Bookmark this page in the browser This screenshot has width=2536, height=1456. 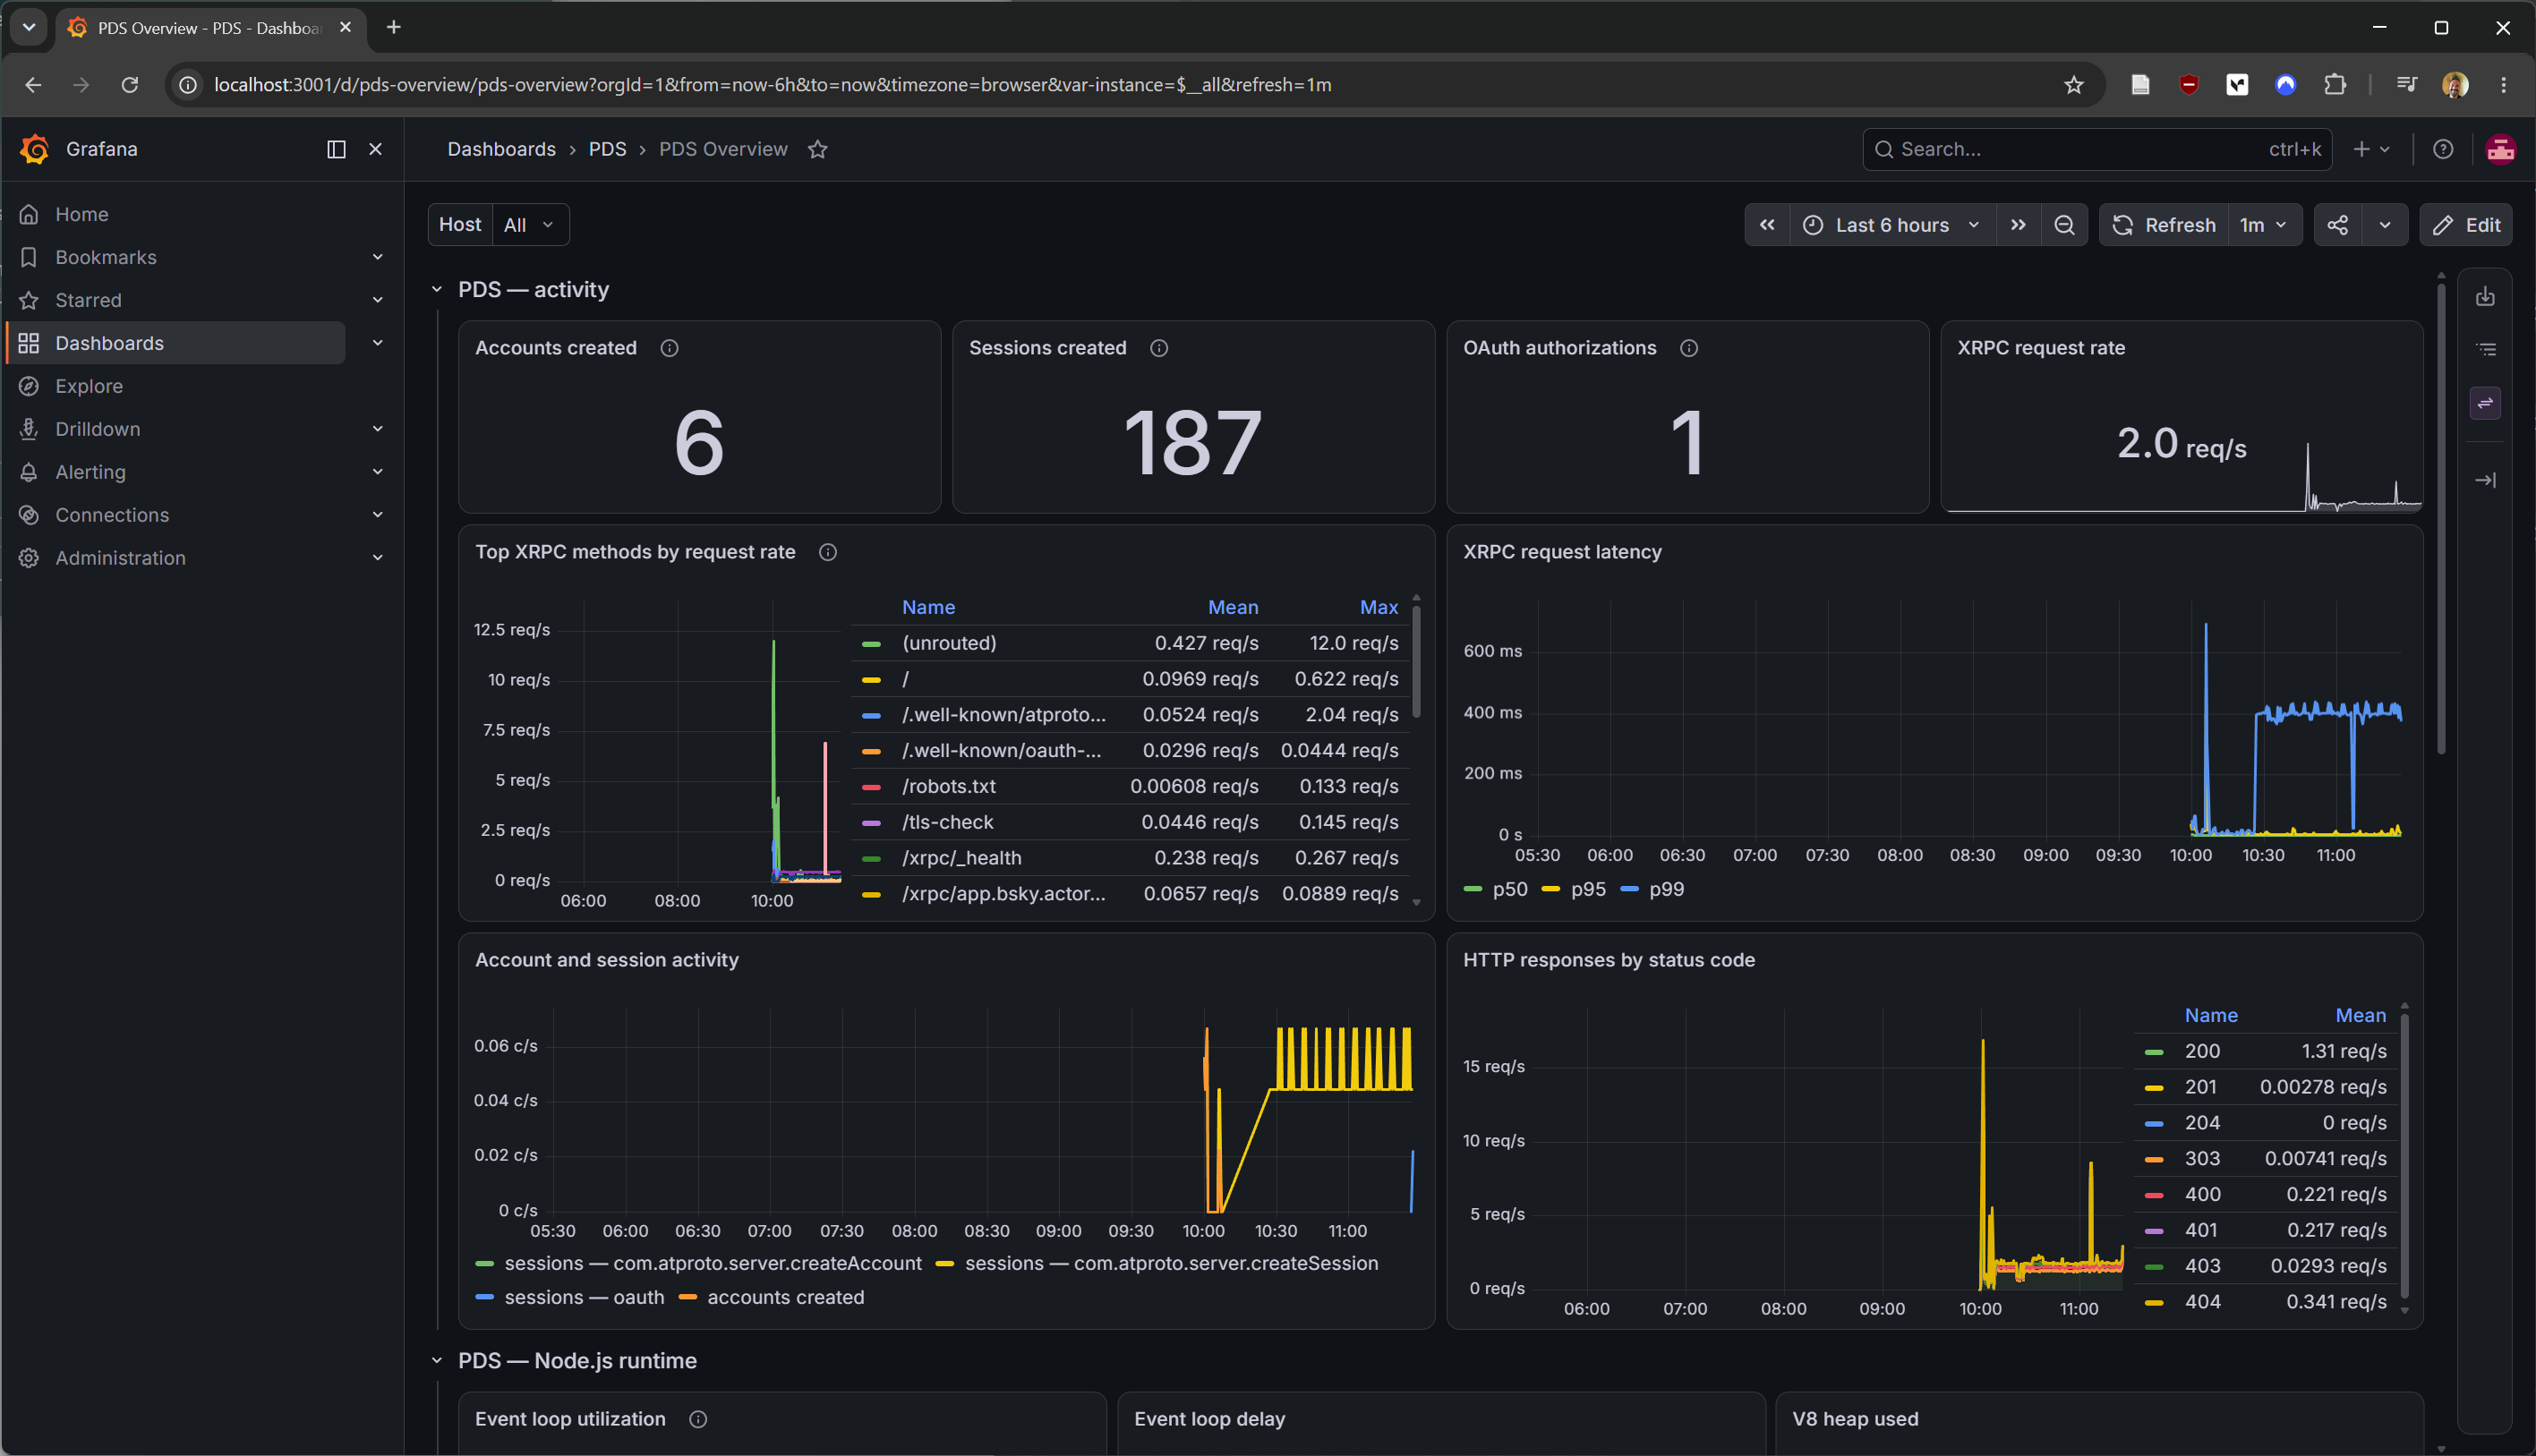2073,85
